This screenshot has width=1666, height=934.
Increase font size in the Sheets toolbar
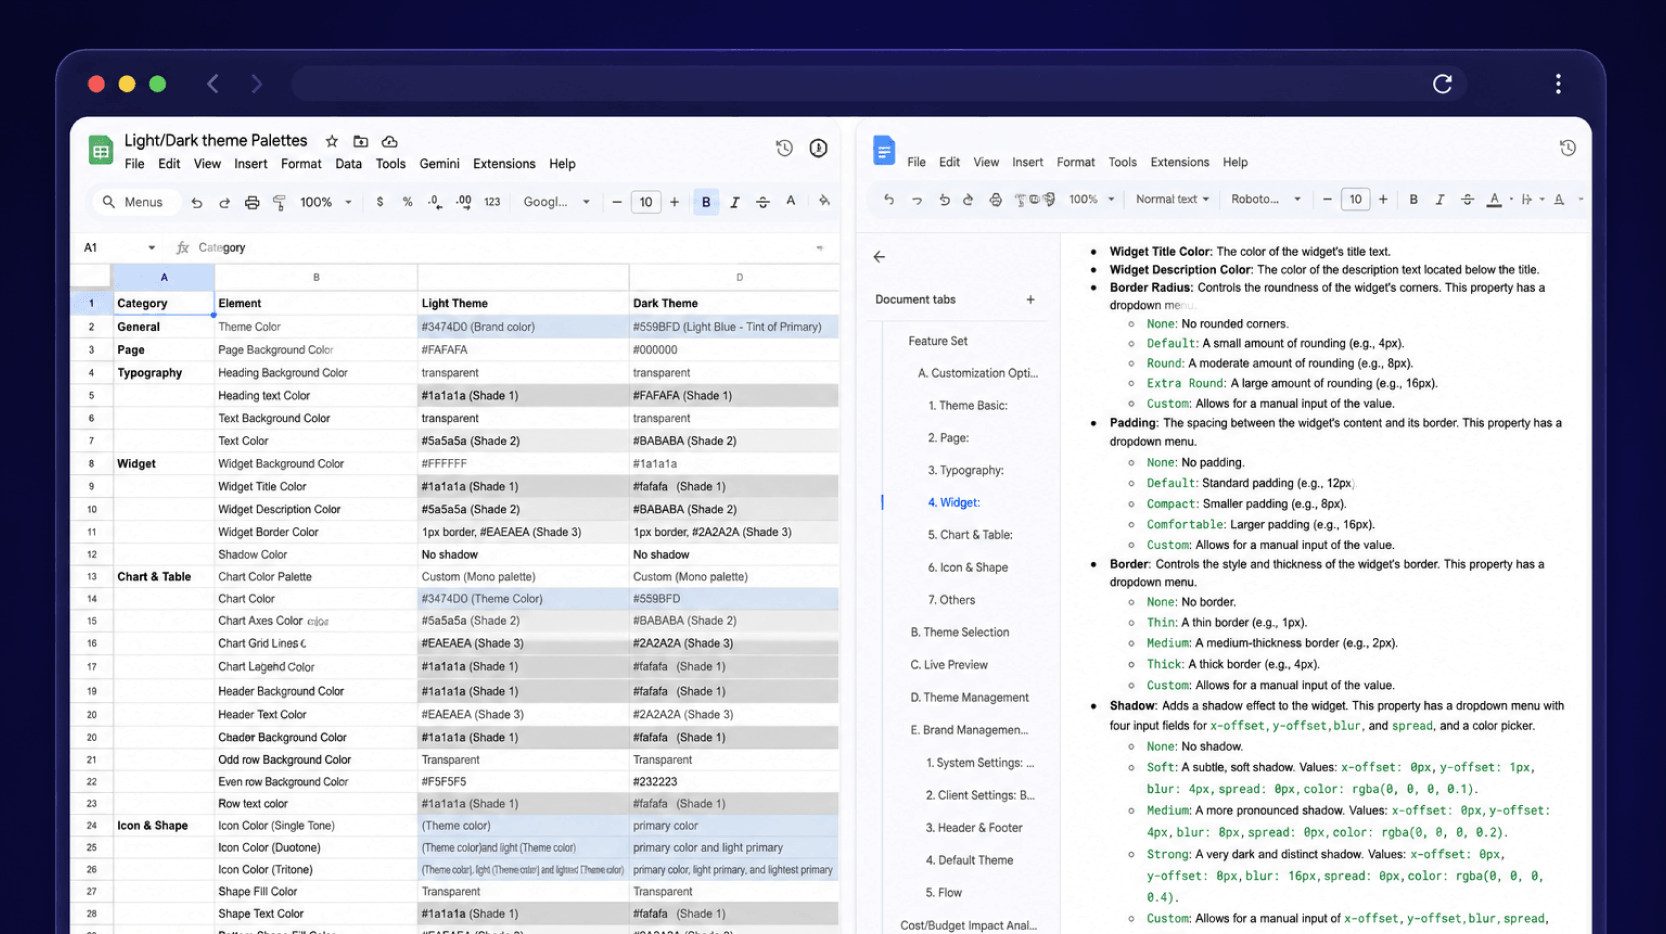point(675,202)
